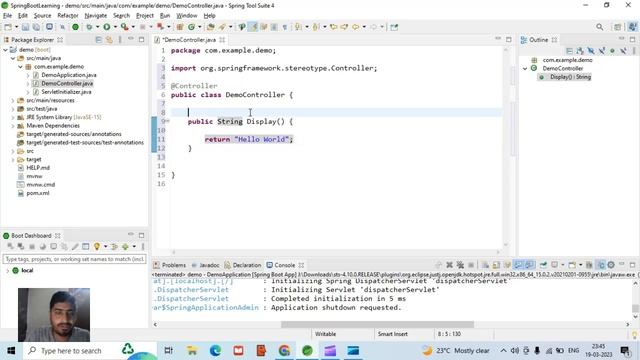The width and height of the screenshot is (640, 360).
Task: Toggle Hide Fields in Outline toolbar
Action: [x=591, y=51]
